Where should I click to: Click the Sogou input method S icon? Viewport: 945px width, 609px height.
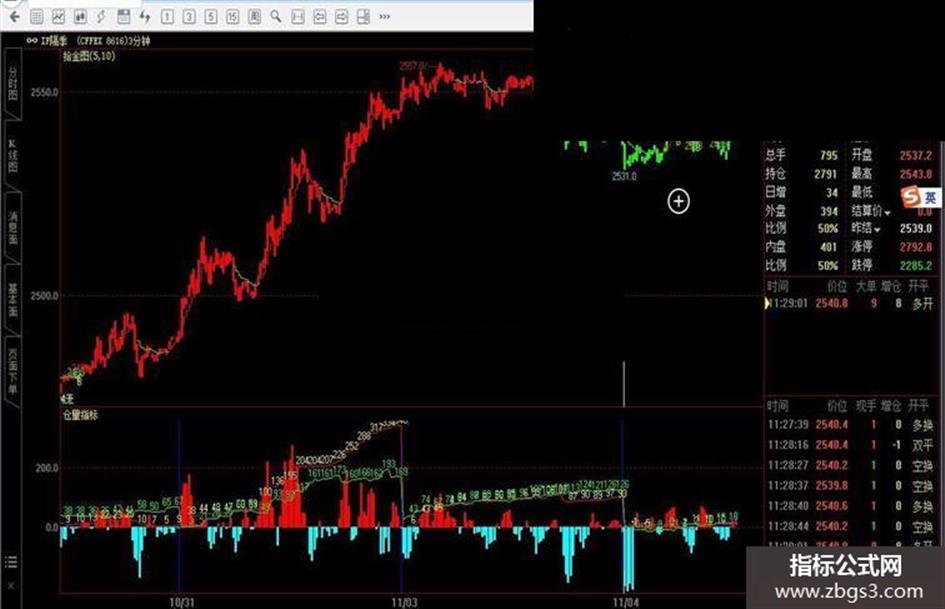point(911,197)
